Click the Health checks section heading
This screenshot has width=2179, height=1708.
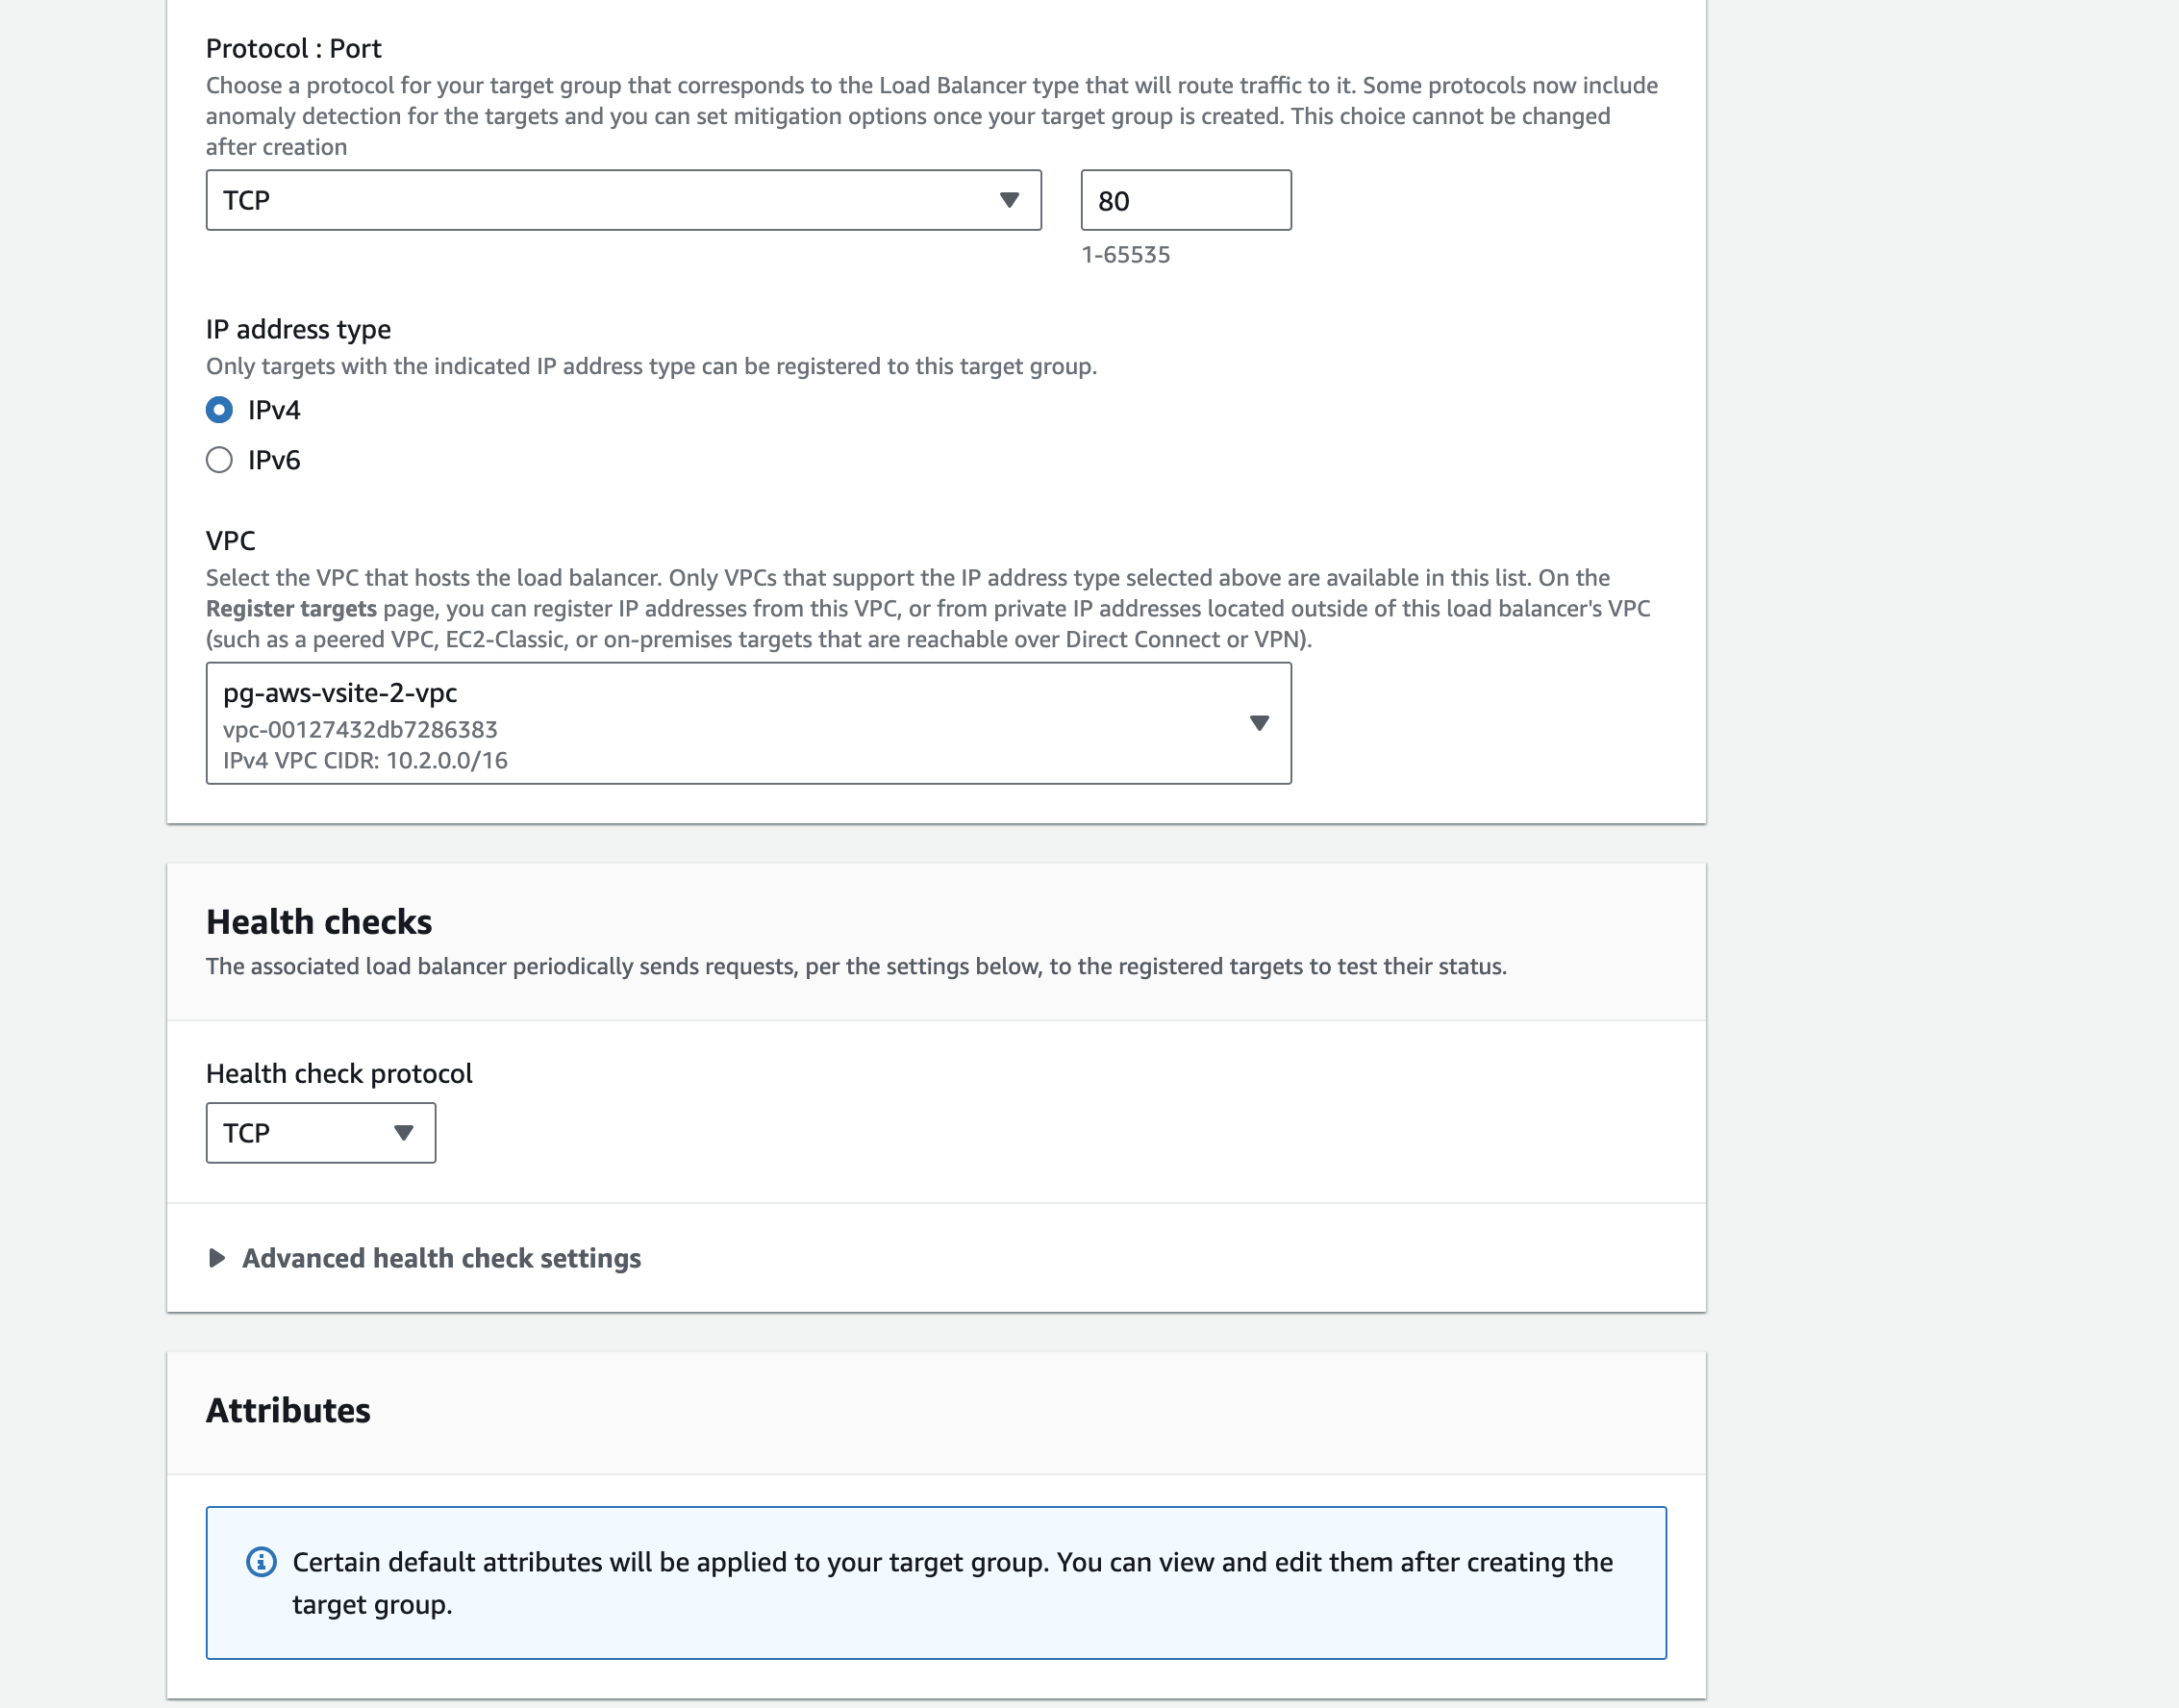pos(320,921)
